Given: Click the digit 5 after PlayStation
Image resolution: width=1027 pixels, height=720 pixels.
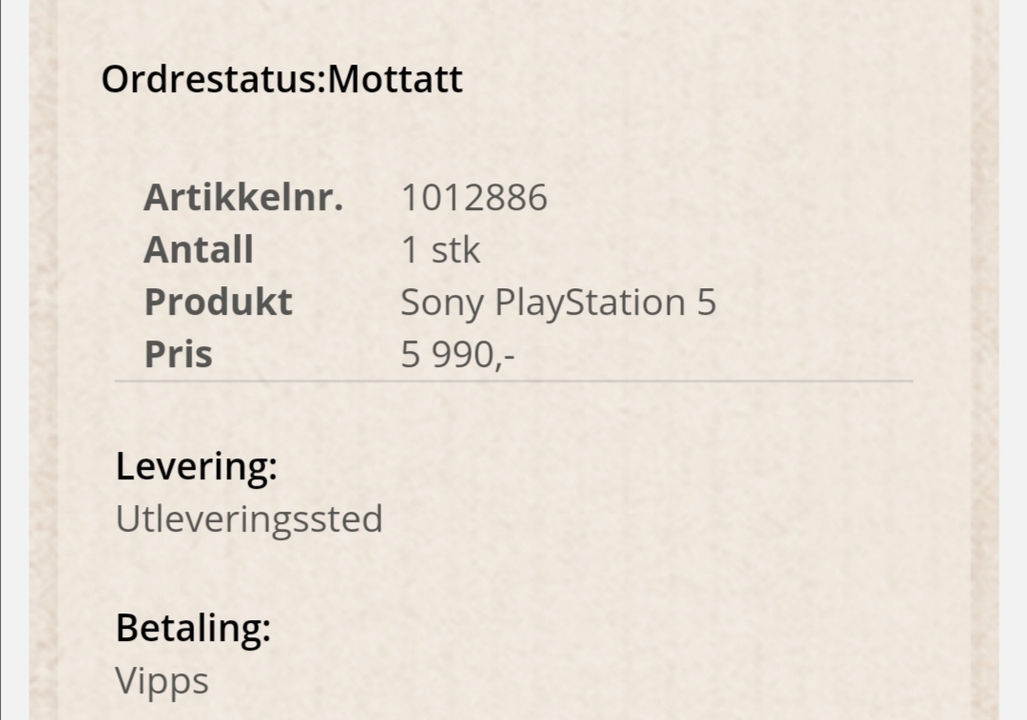Looking at the screenshot, I should pyautogui.click(x=706, y=303).
